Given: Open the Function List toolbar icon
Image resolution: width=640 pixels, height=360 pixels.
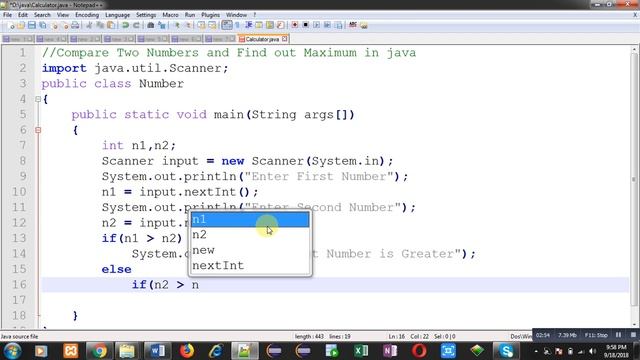Looking at the screenshot, I should 280,25.
